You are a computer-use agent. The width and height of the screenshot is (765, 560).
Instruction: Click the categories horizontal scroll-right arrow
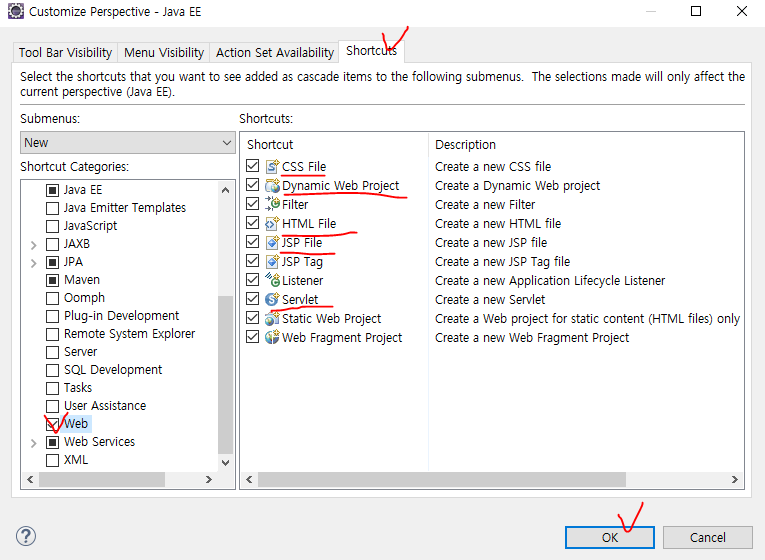coord(209,480)
